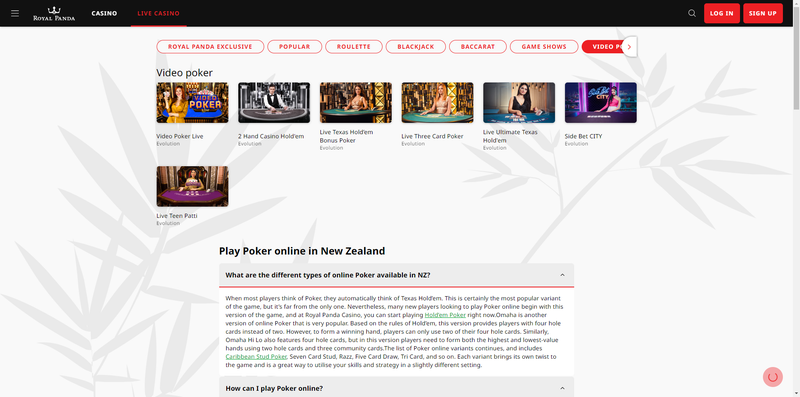Viewport: 800px width, 397px height.
Task: Click the Video Poker Live title
Action: (x=180, y=136)
